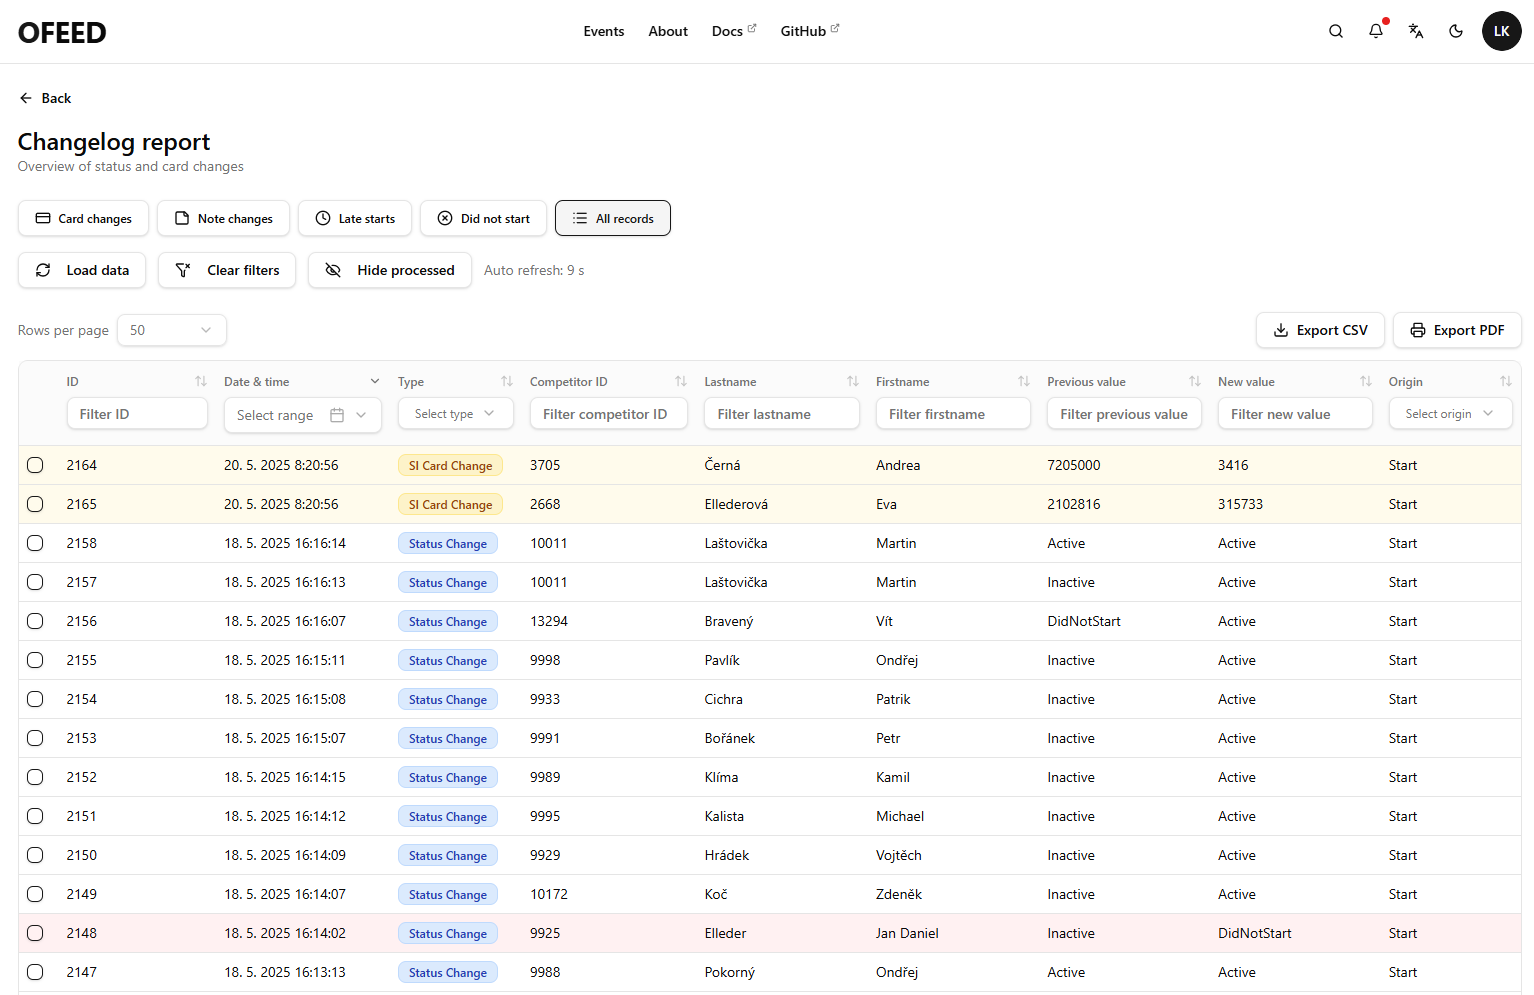Go back using the Back link
The width and height of the screenshot is (1534, 995).
(x=45, y=98)
